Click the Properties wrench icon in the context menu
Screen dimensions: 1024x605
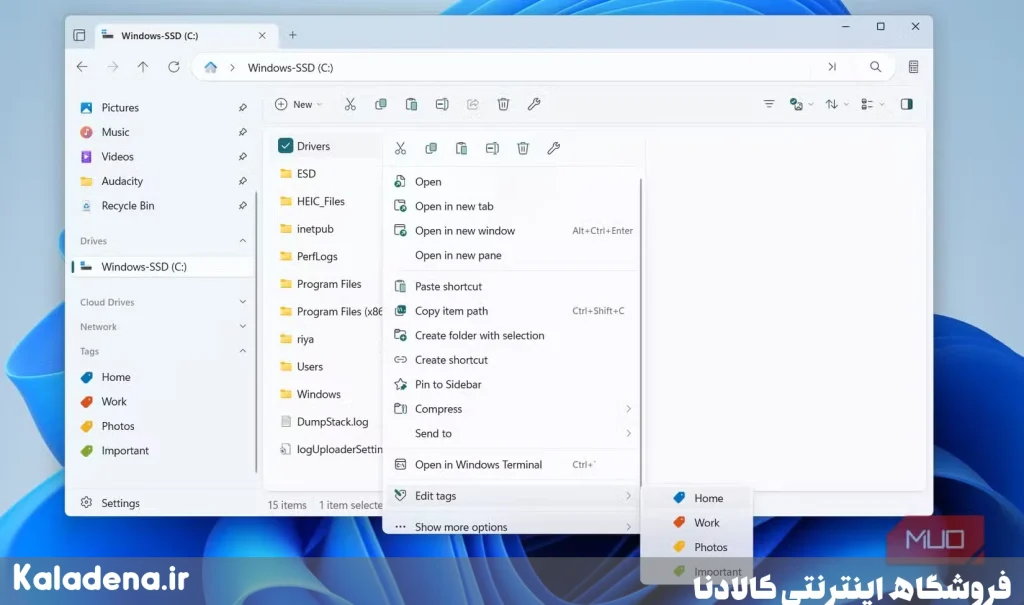pos(554,148)
